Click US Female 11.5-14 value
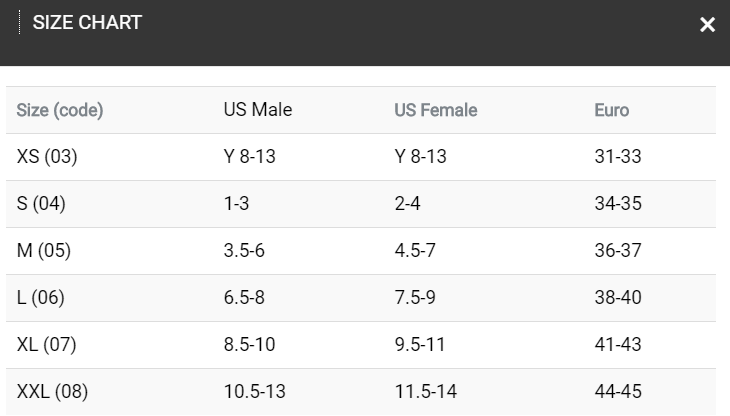 point(425,391)
